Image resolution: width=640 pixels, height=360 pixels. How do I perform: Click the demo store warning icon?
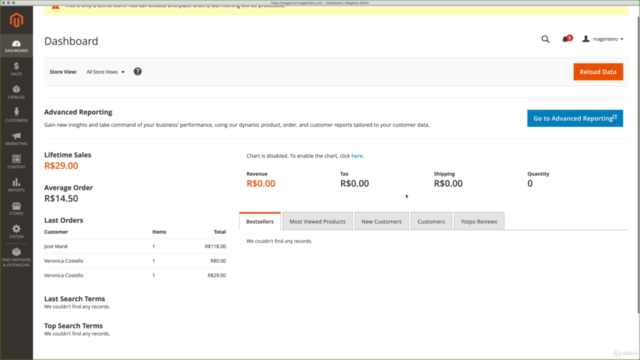coord(56,7)
